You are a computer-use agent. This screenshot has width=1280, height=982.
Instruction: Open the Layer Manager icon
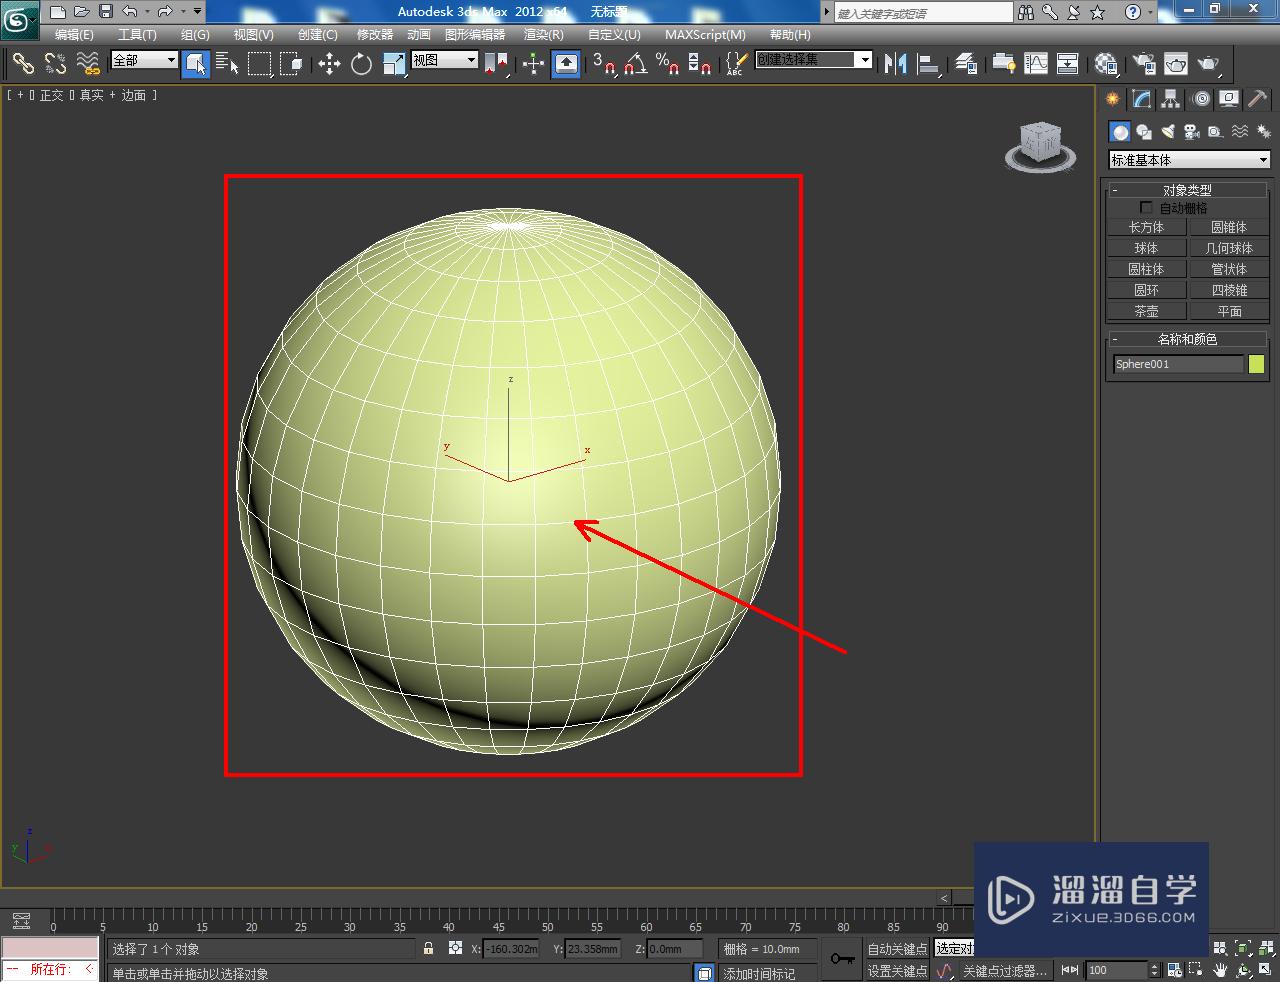(x=966, y=64)
